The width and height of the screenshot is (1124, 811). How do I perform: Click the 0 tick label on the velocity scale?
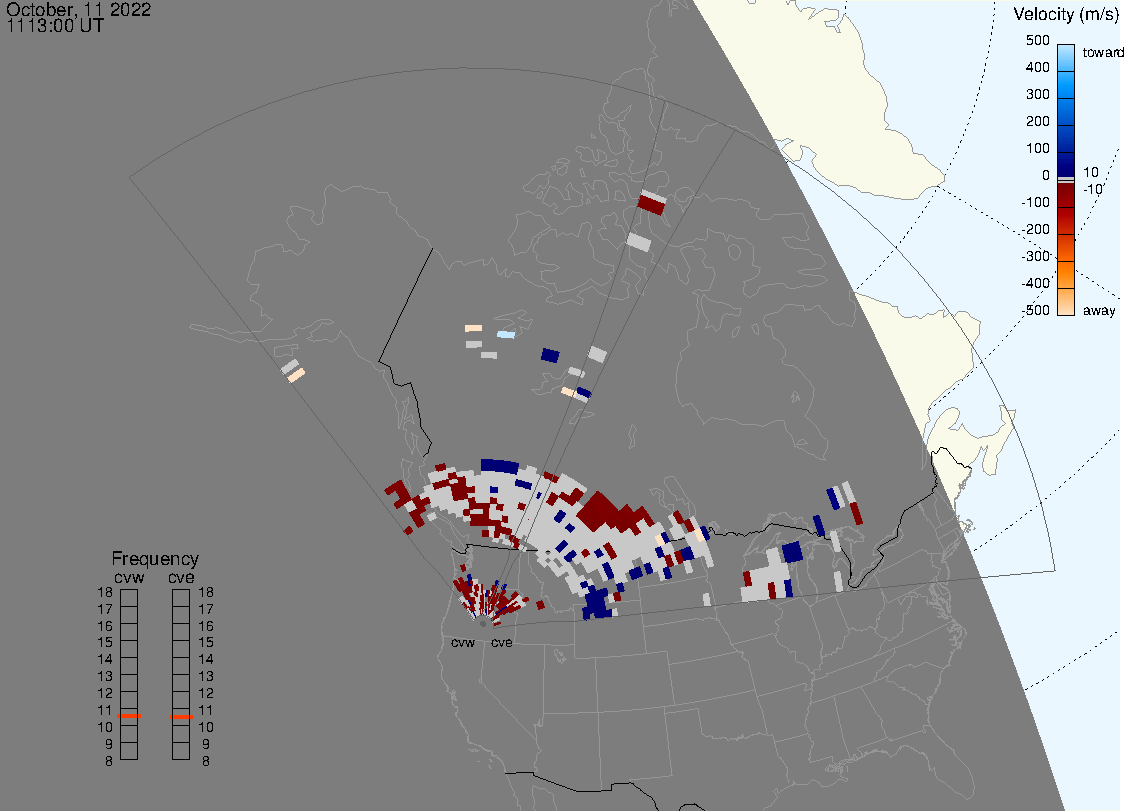(x=1046, y=176)
